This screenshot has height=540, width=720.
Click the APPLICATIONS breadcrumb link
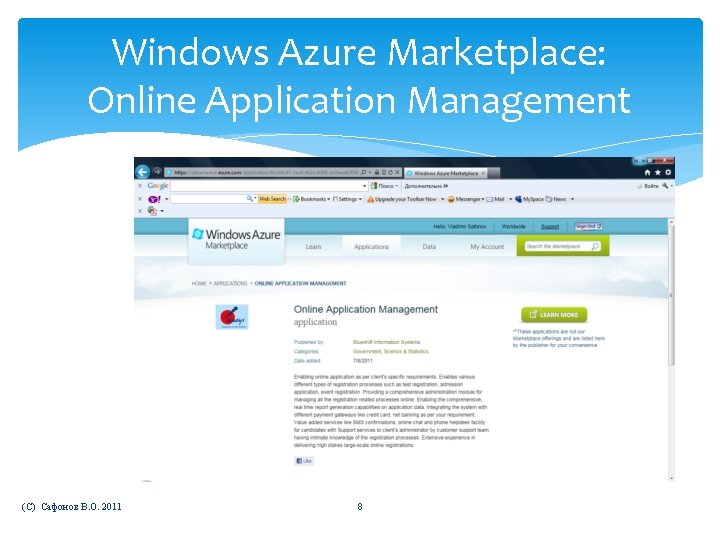pyautogui.click(x=230, y=283)
